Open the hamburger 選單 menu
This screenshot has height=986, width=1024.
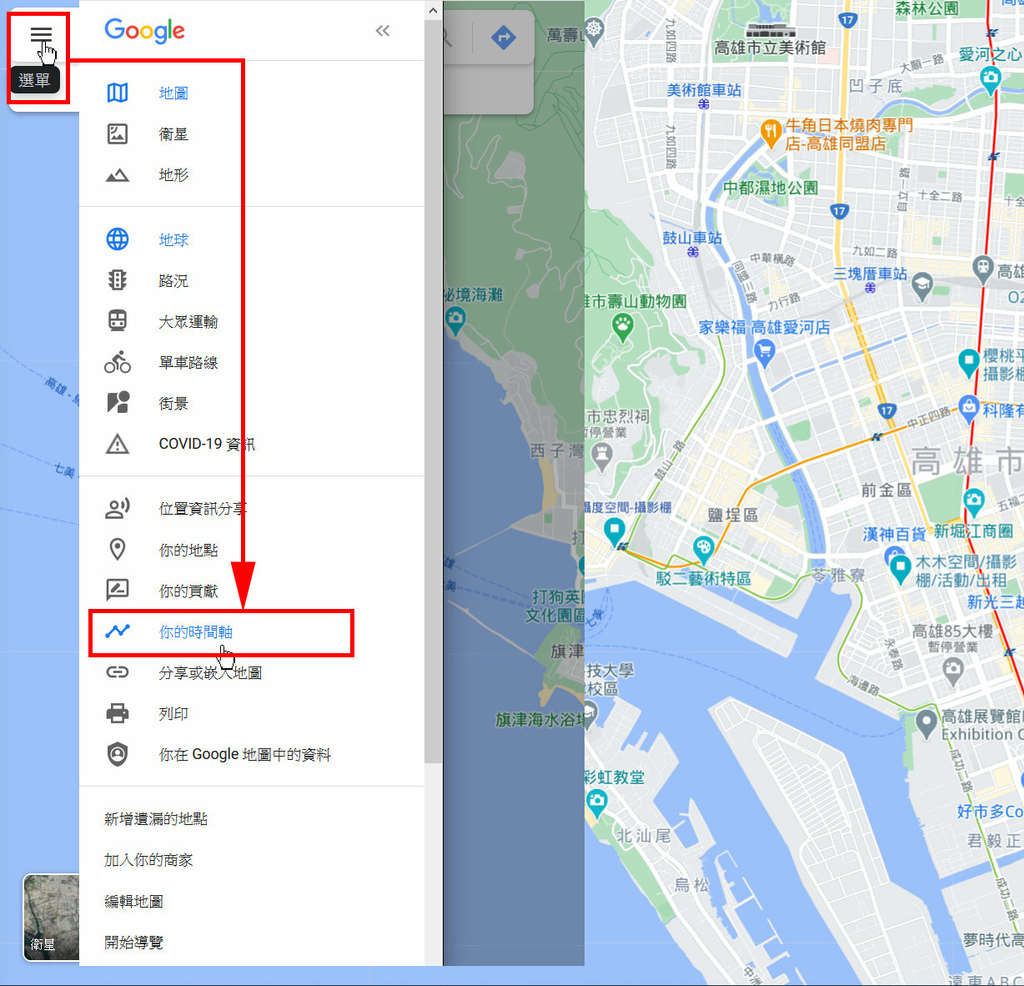pos(40,33)
